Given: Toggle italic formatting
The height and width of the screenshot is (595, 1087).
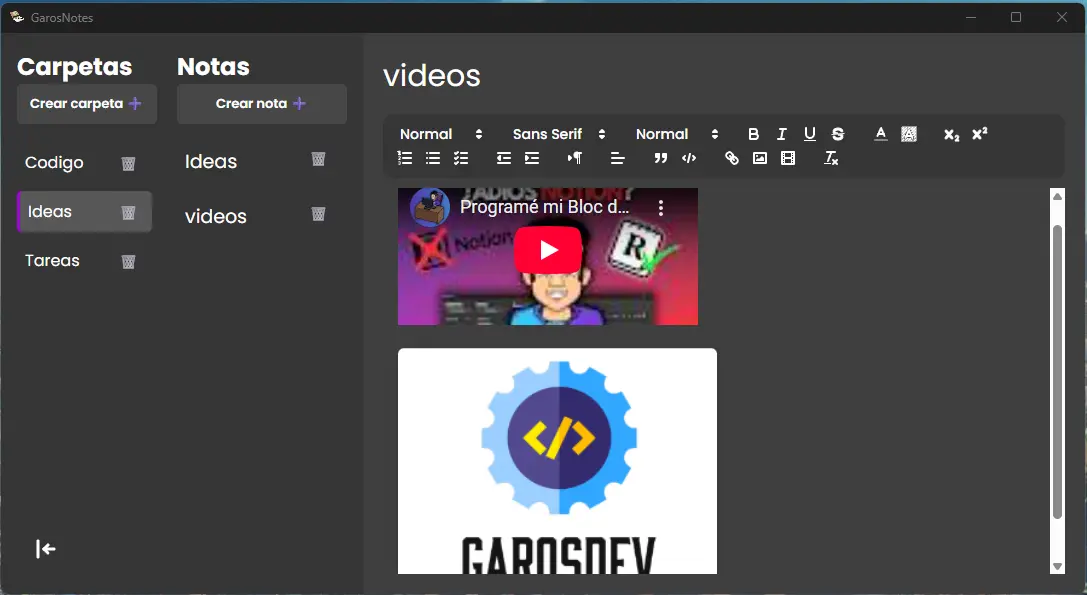Looking at the screenshot, I should tap(781, 134).
